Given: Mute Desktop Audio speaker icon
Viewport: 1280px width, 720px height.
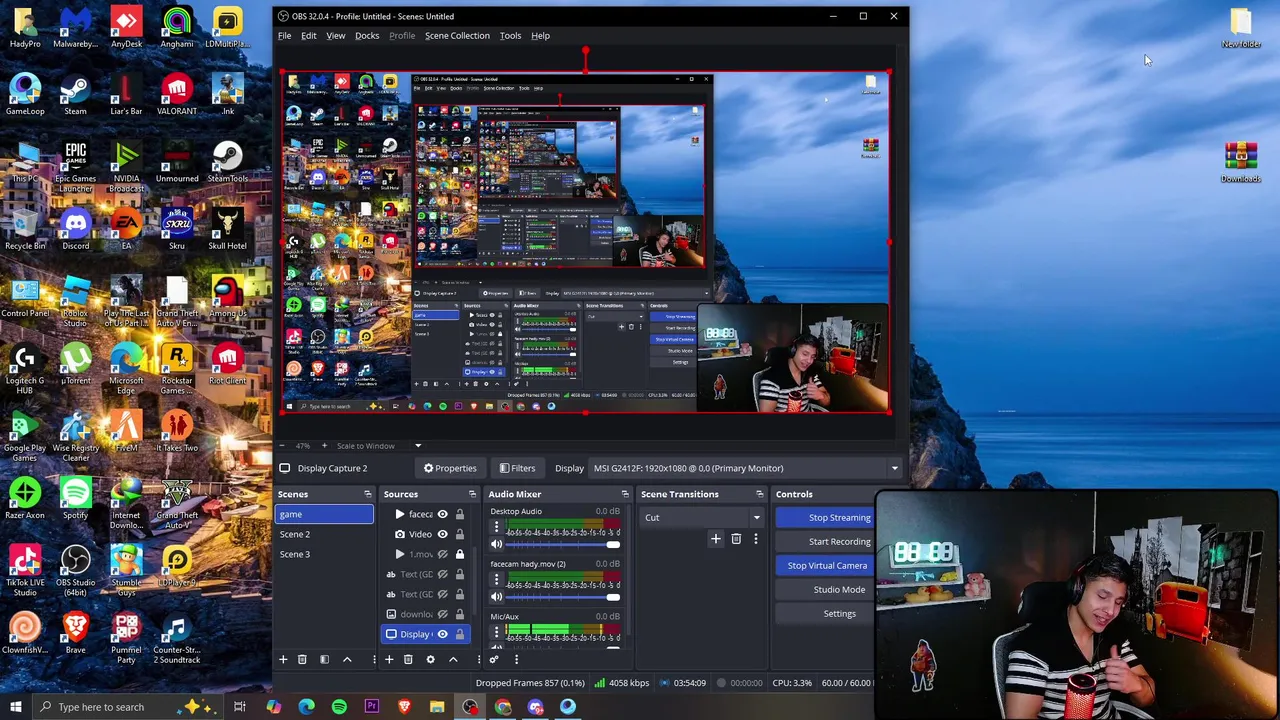Looking at the screenshot, I should pos(496,544).
